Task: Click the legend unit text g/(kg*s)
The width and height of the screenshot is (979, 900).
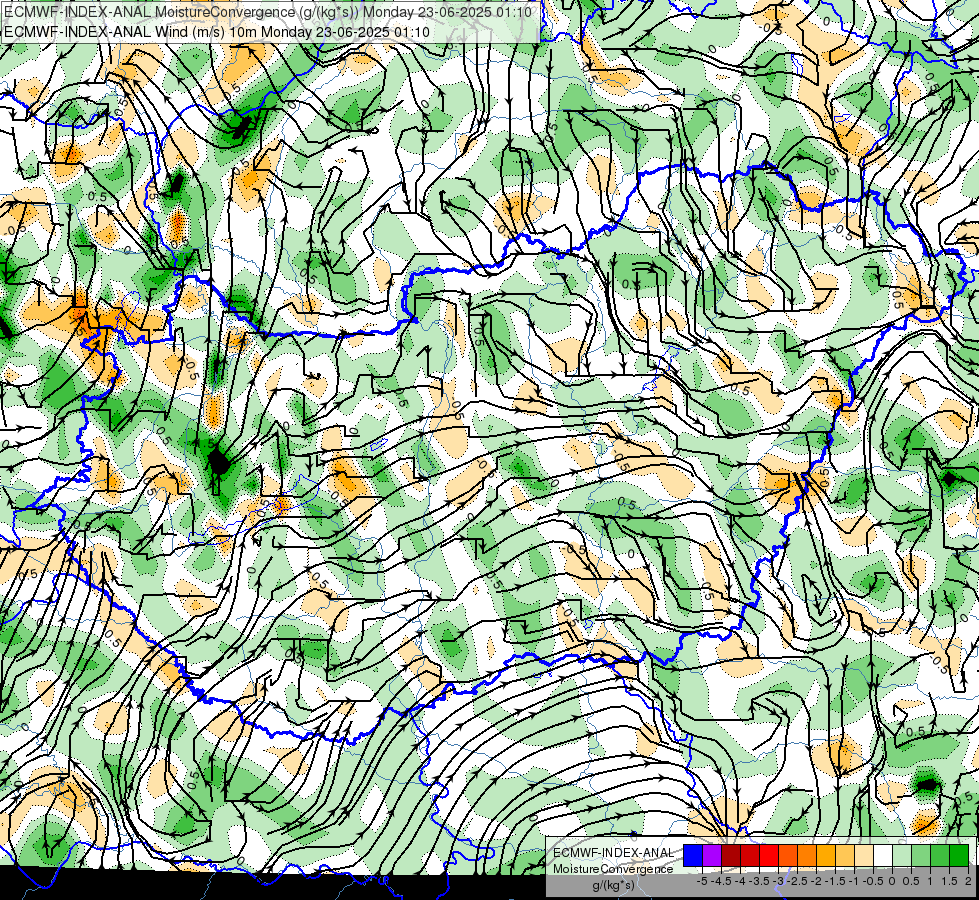Action: (613, 886)
